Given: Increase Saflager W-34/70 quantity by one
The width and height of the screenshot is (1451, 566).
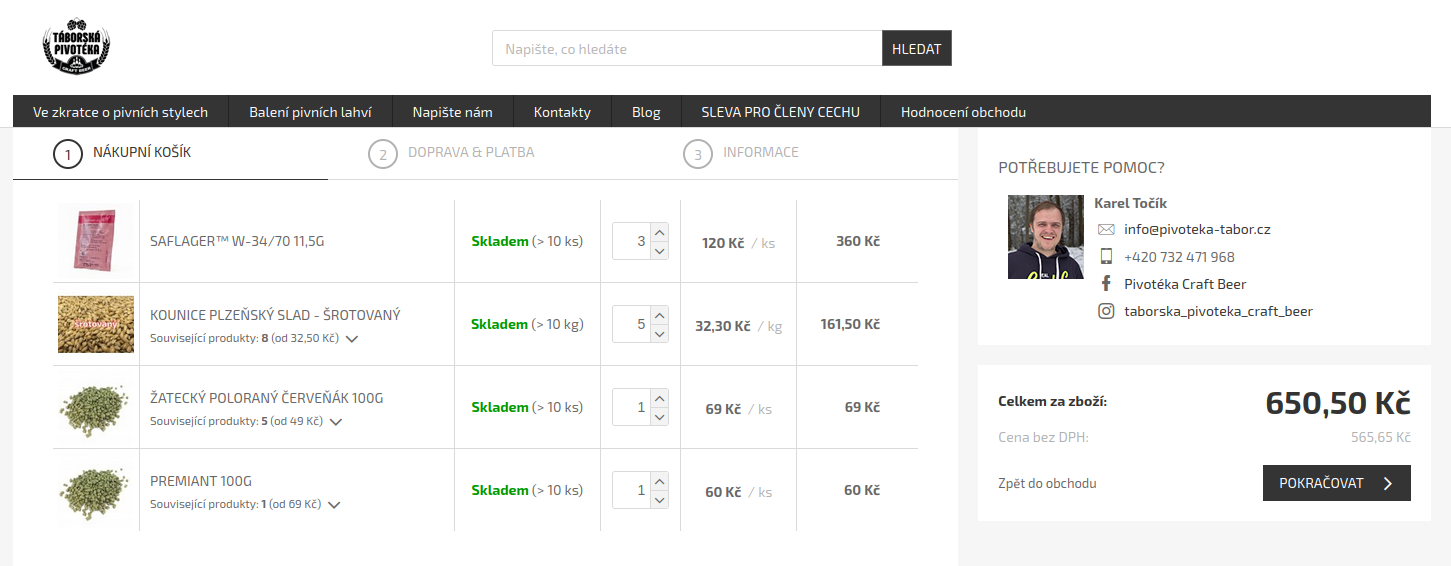Looking at the screenshot, I should tap(659, 233).
